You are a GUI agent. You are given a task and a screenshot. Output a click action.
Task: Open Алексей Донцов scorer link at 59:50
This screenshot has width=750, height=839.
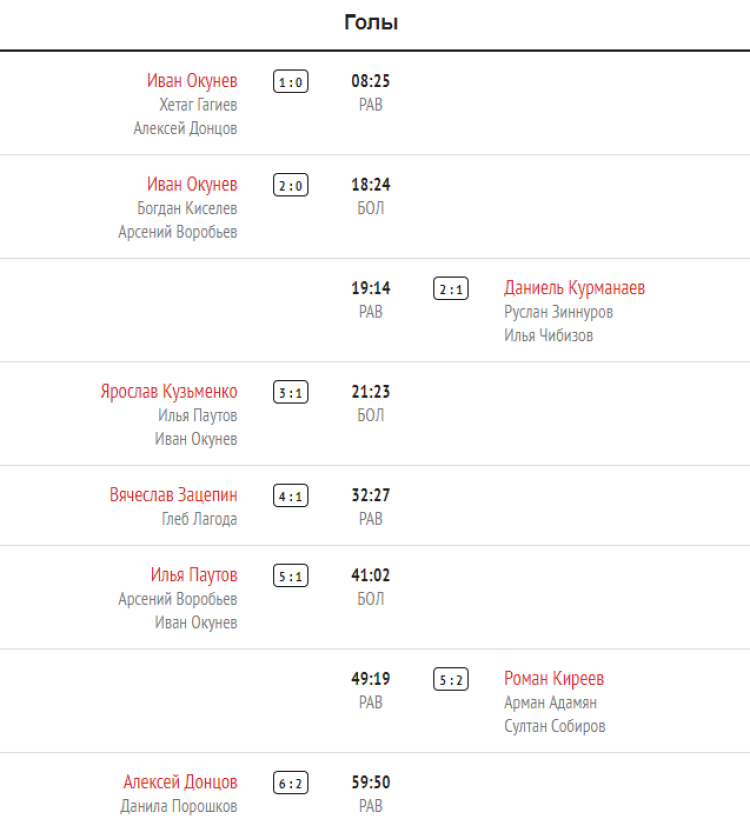click(x=181, y=782)
